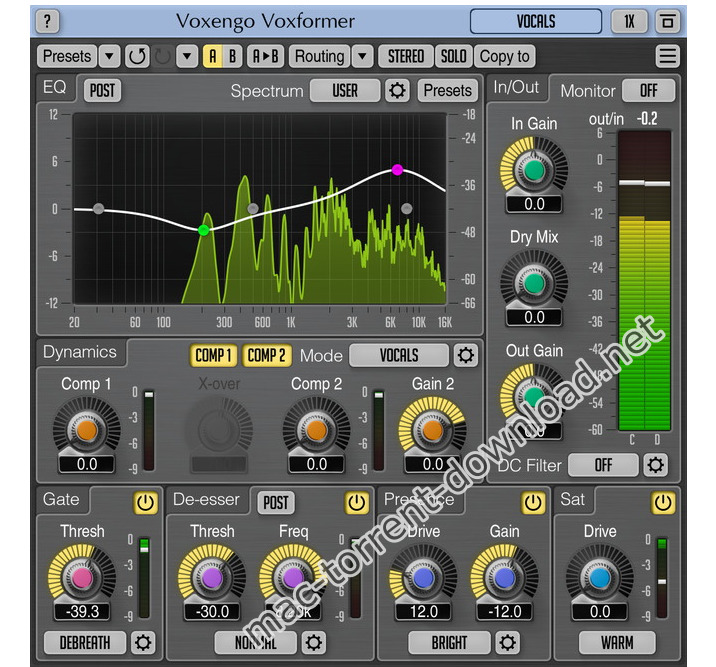
Task: Click the Gate Thresh knob
Action: [x=82, y=578]
